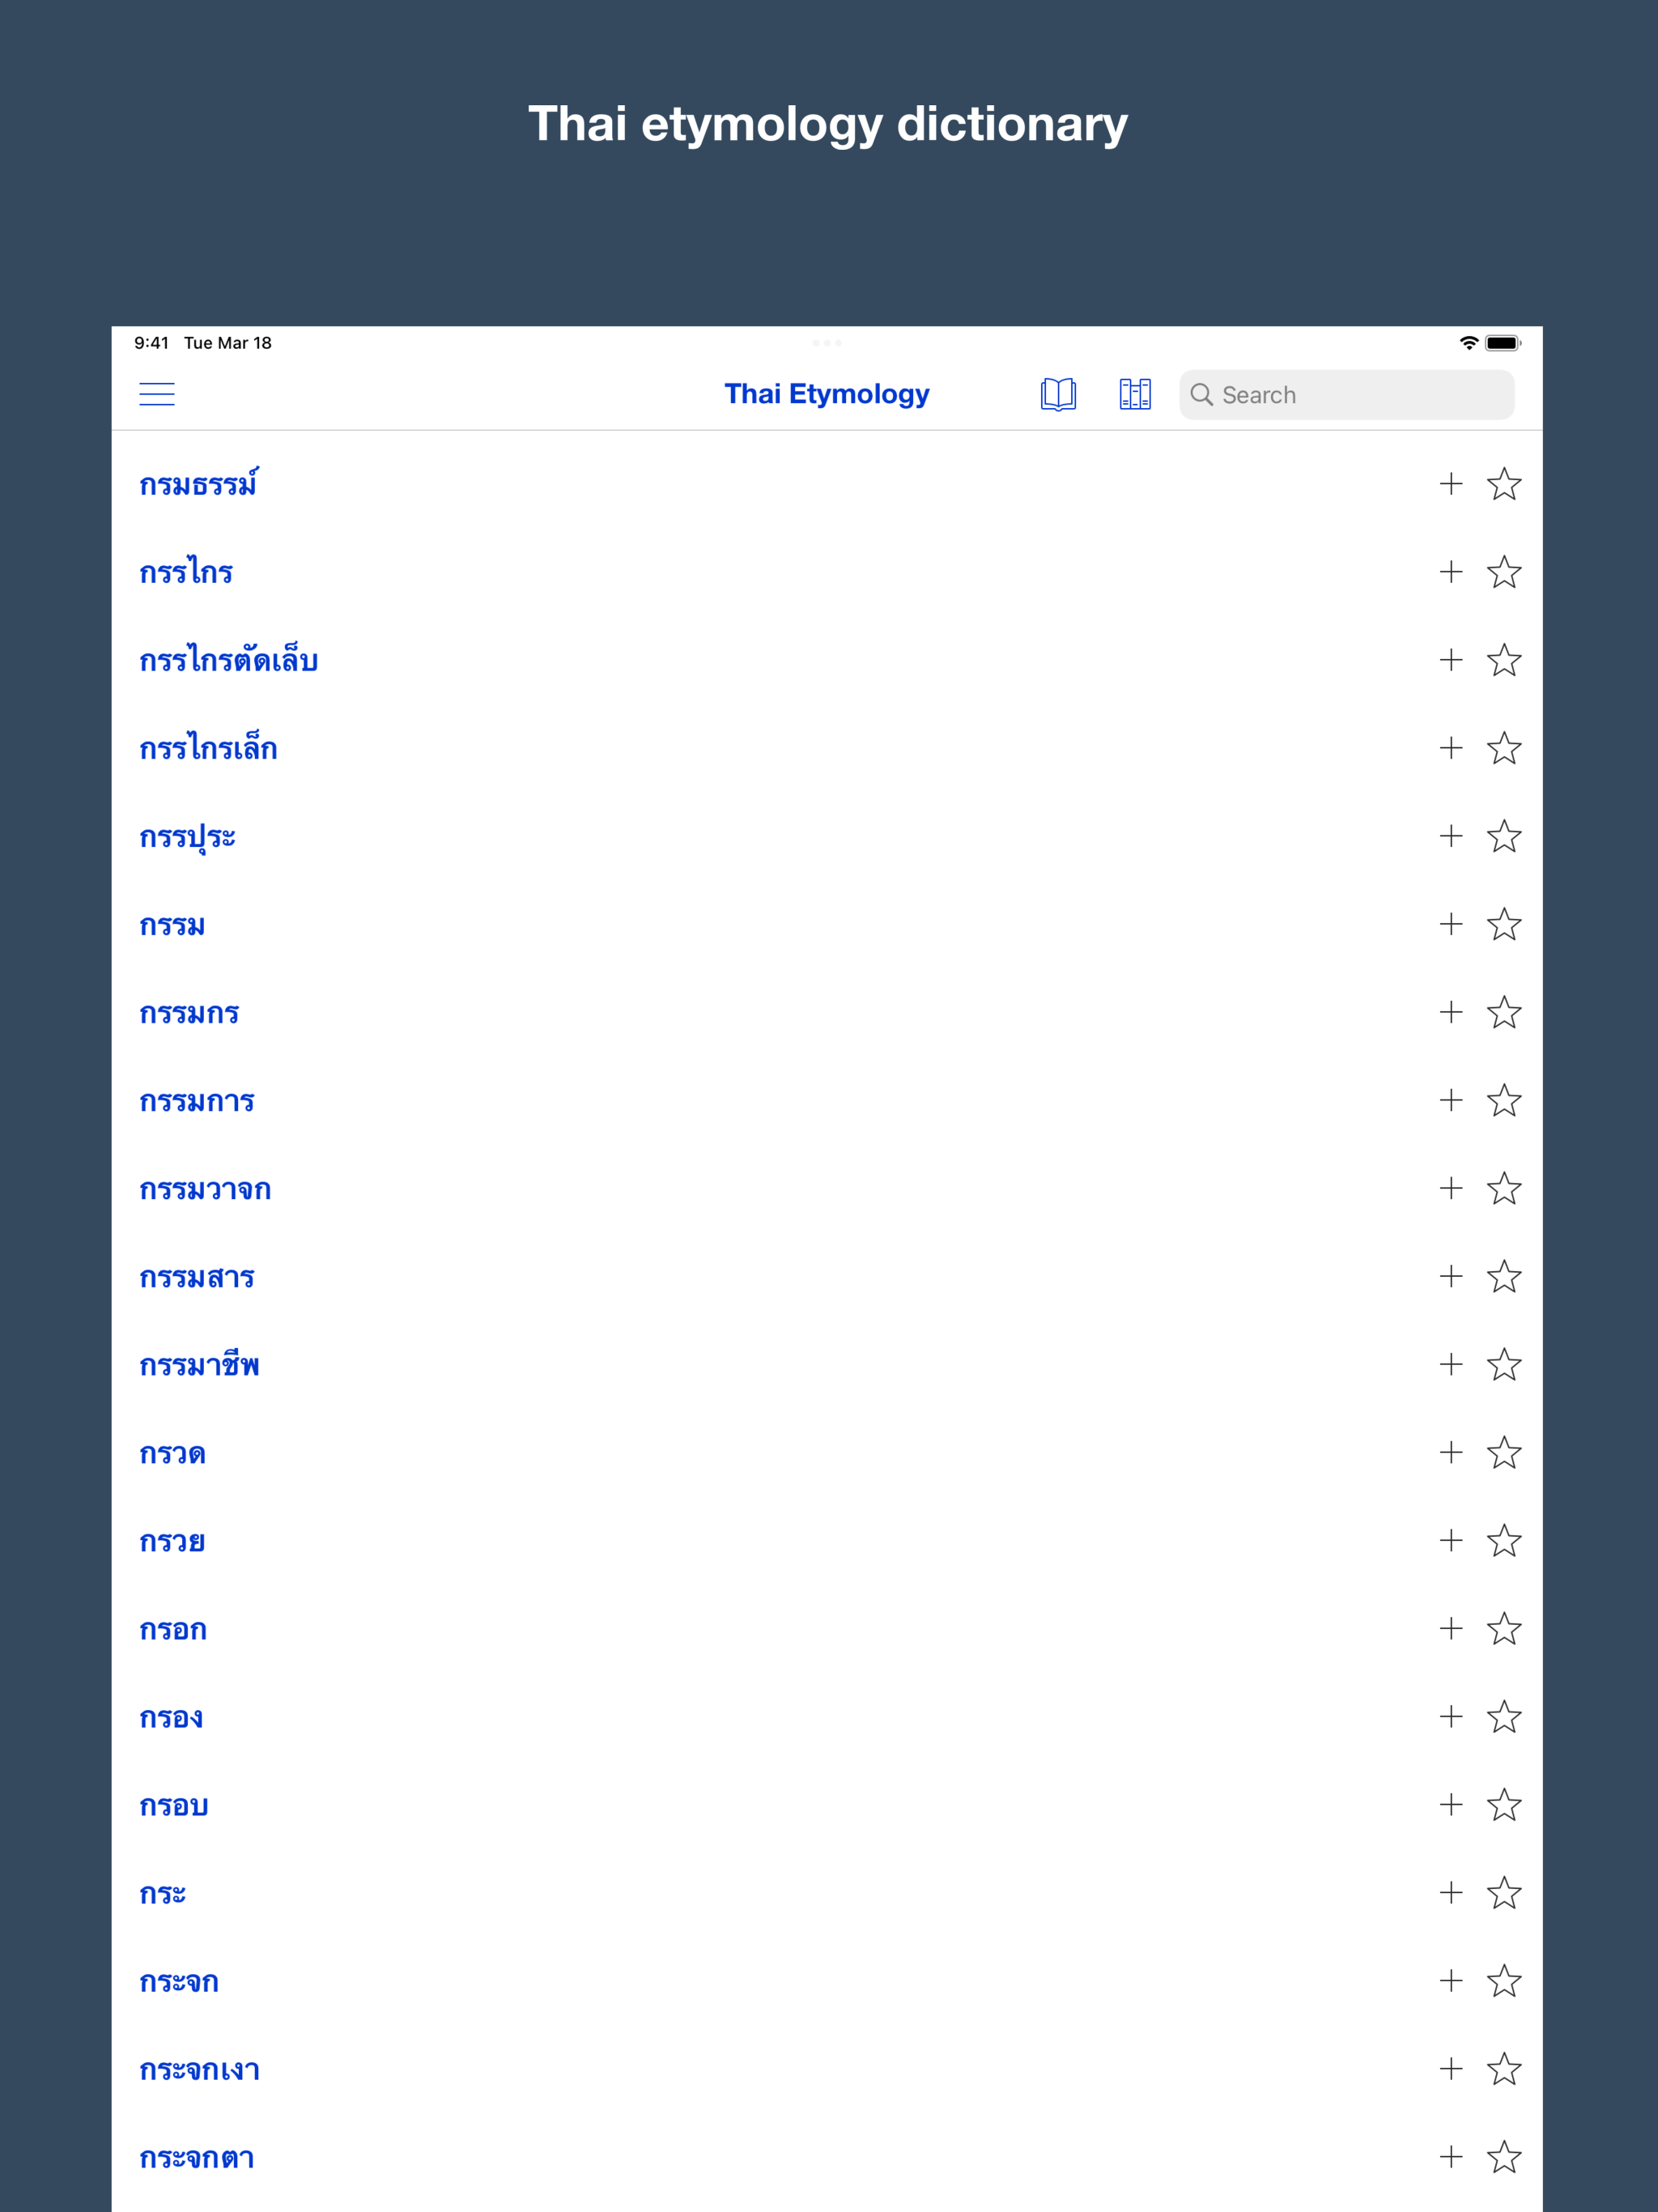
Task: Tap the star icon beside กรรมกร
Action: [x=1504, y=1012]
